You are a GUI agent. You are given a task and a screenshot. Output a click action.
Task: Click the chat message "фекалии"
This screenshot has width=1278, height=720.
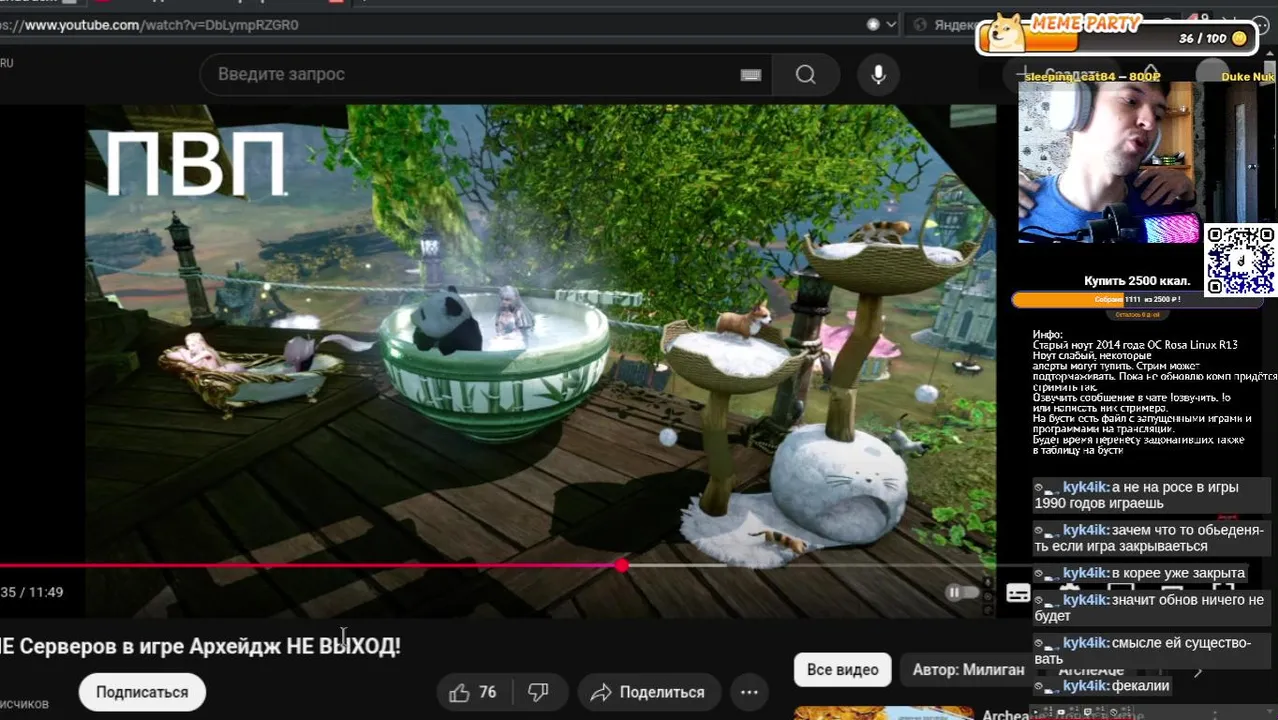[x=1102, y=686]
